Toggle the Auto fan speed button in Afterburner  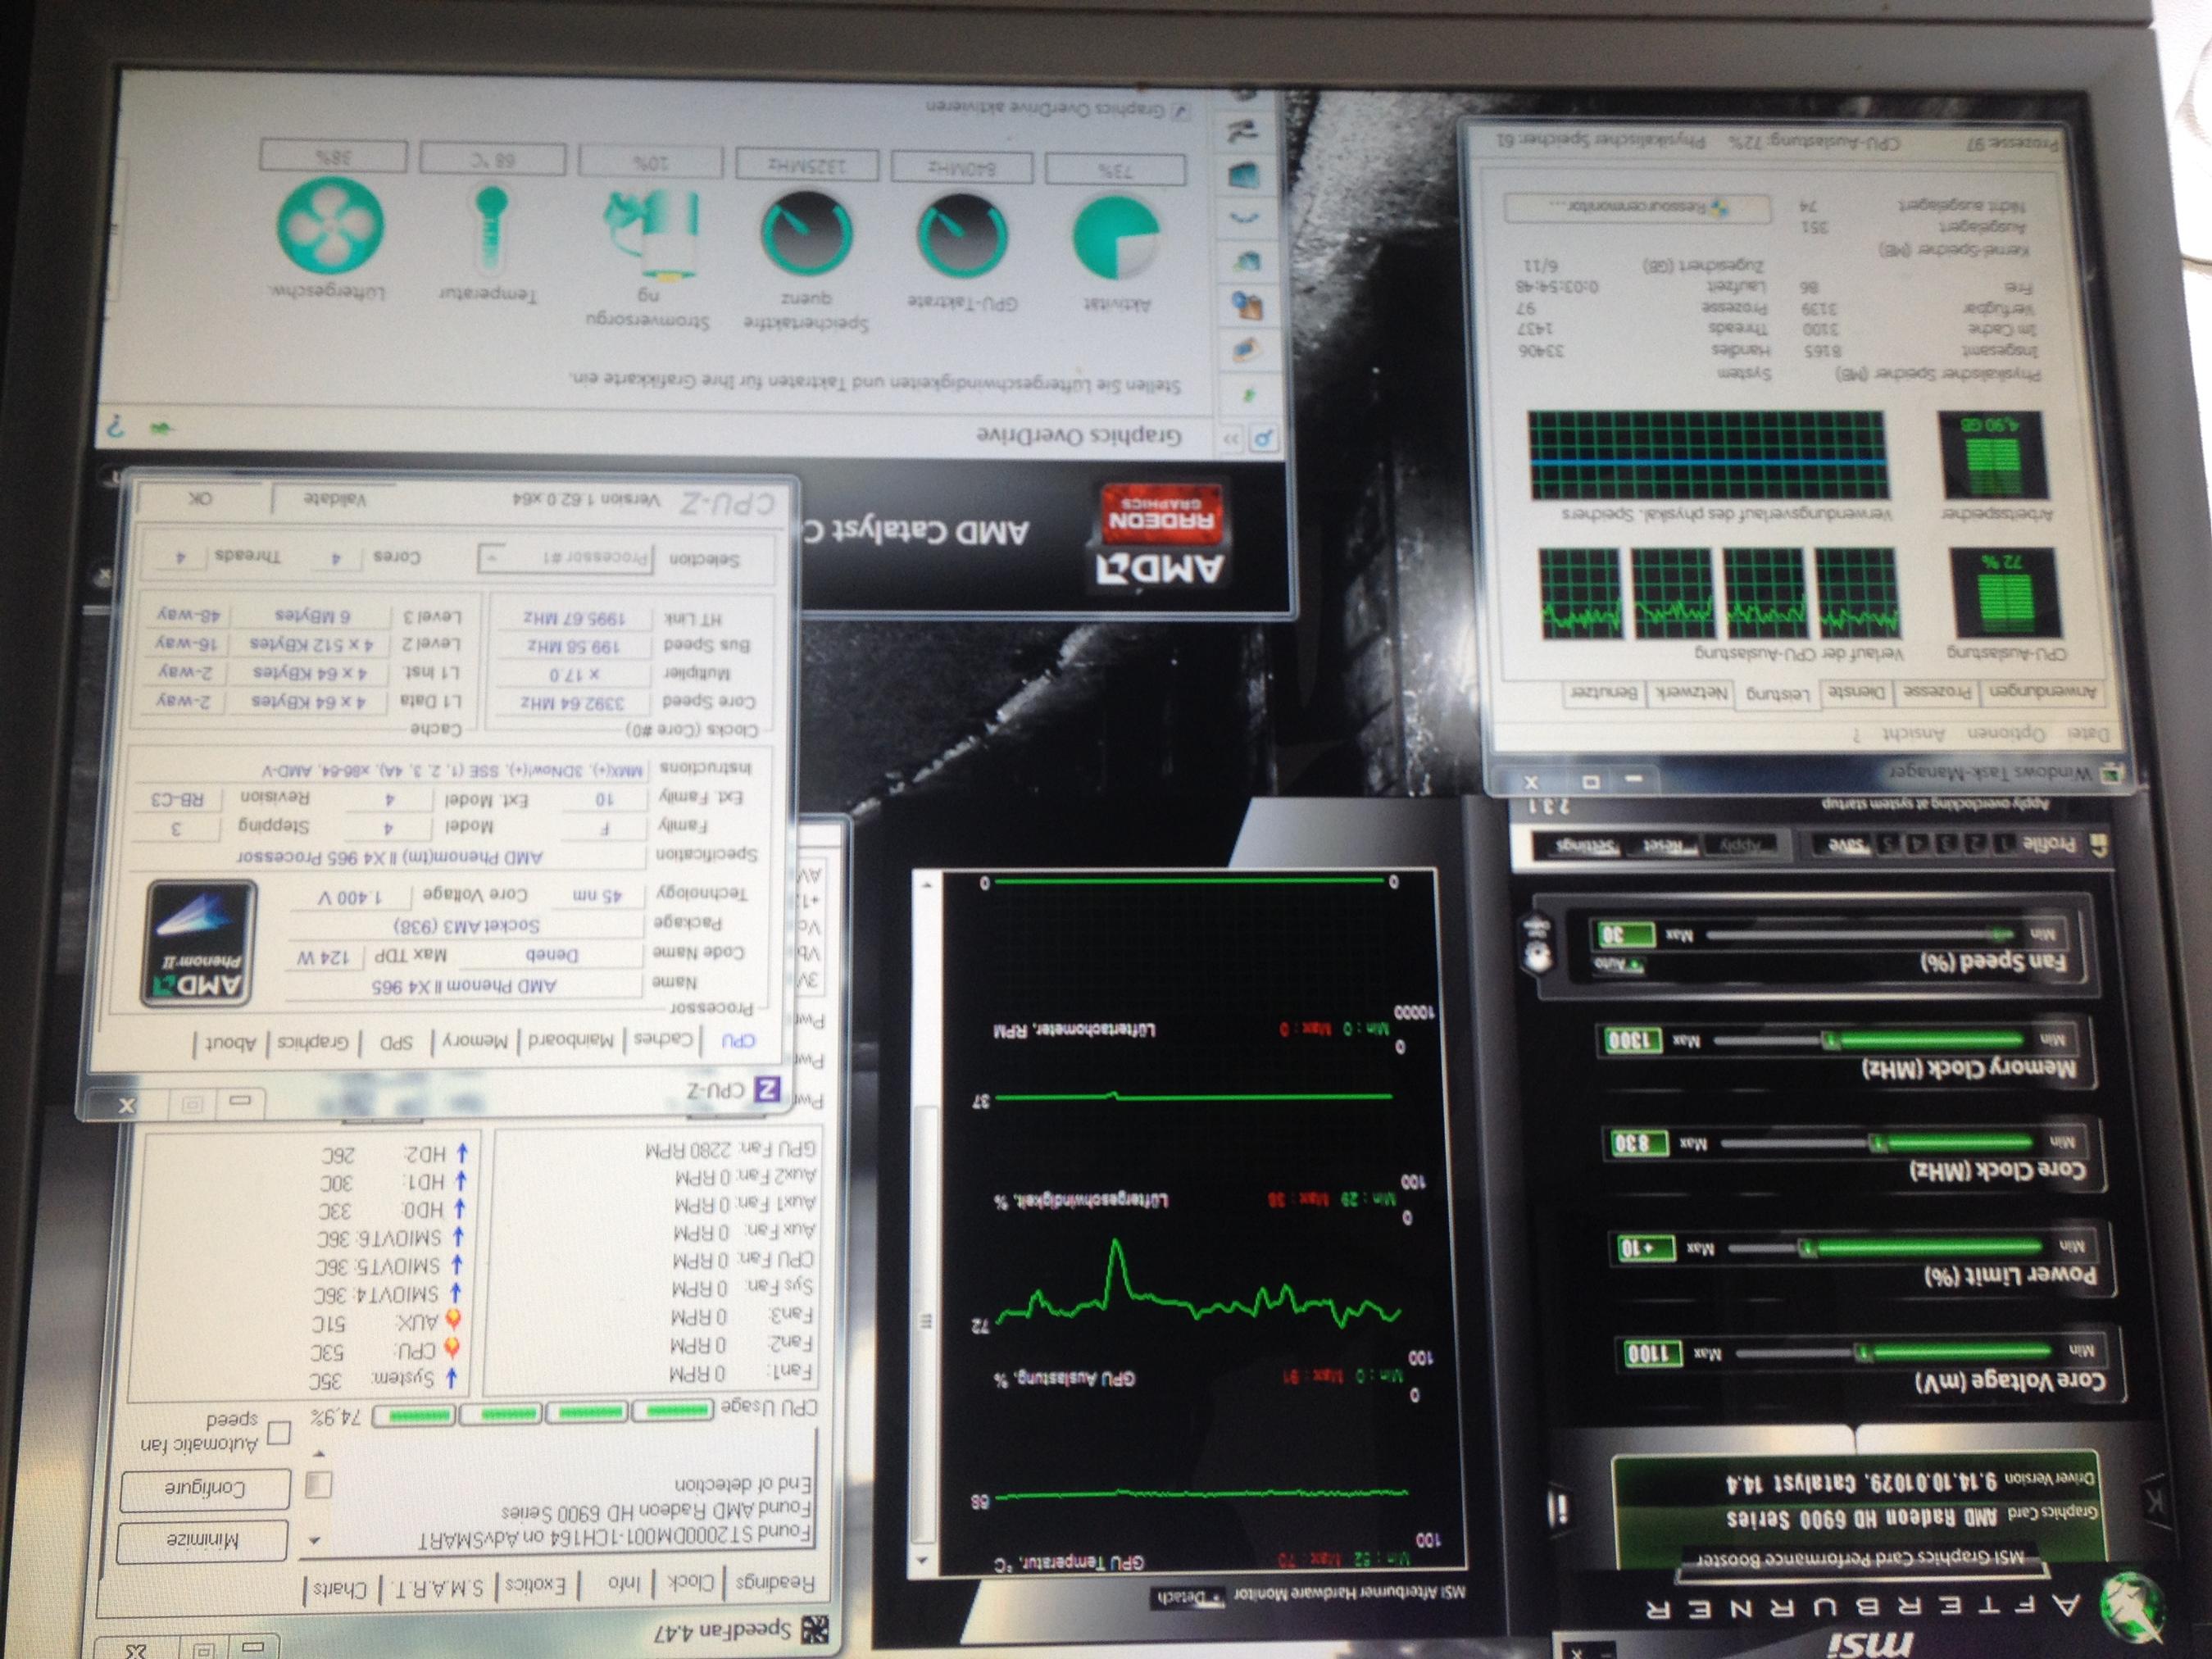pyautogui.click(x=1619, y=965)
